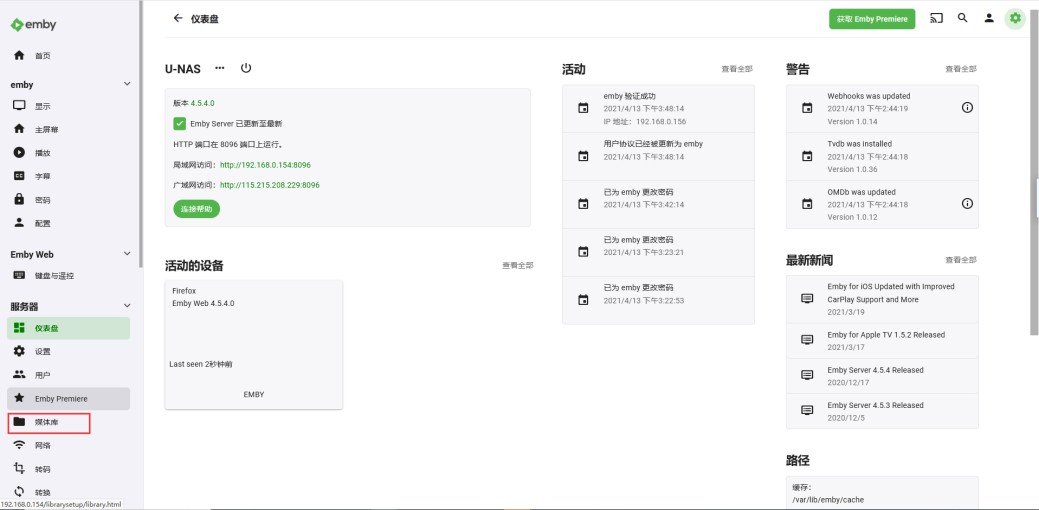The image size is (1039, 510).
Task: Open the three-dot menu beside U-NAS
Action: pyautogui.click(x=220, y=68)
